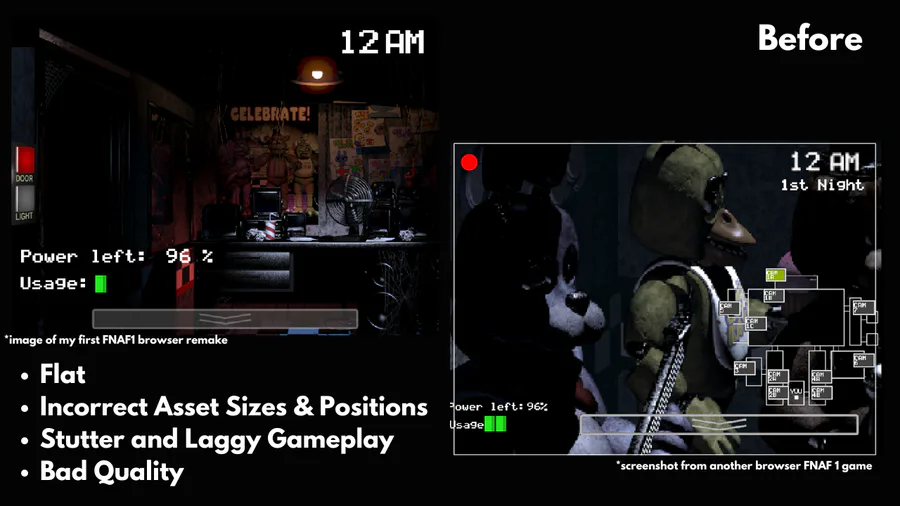Click the green usage bar in office view

pyautogui.click(x=100, y=283)
